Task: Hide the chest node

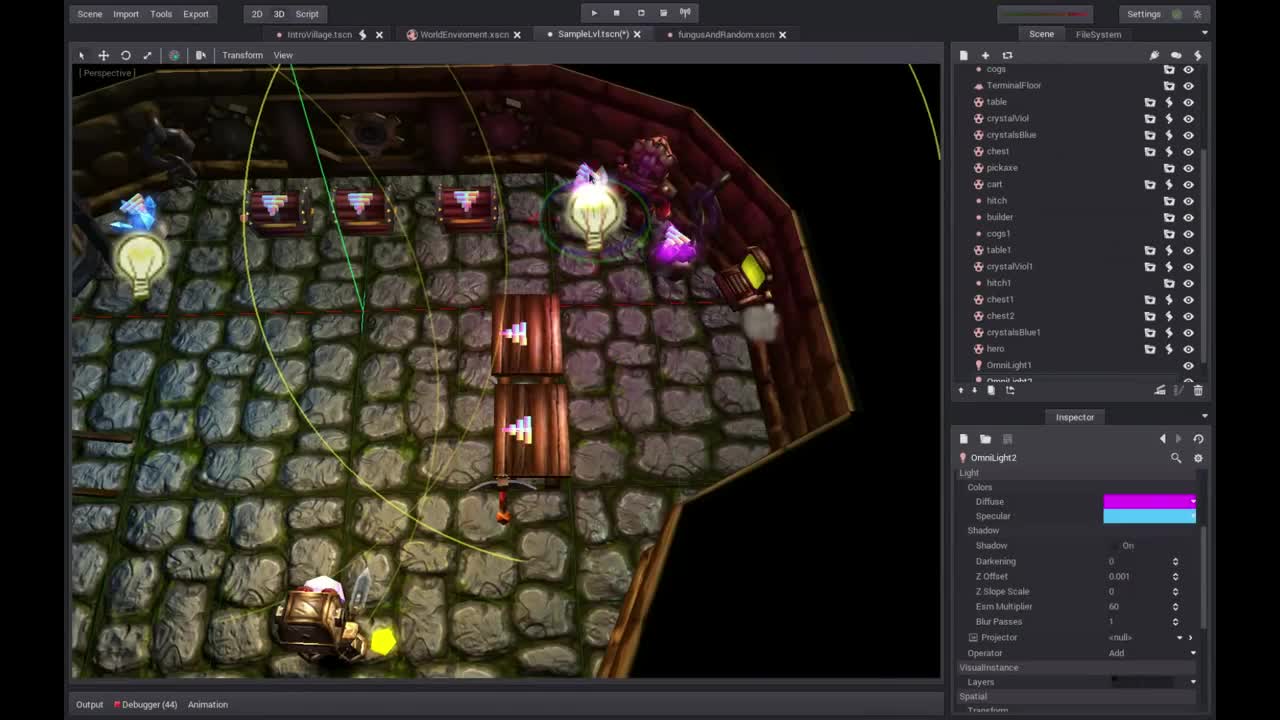Action: coord(1188,152)
